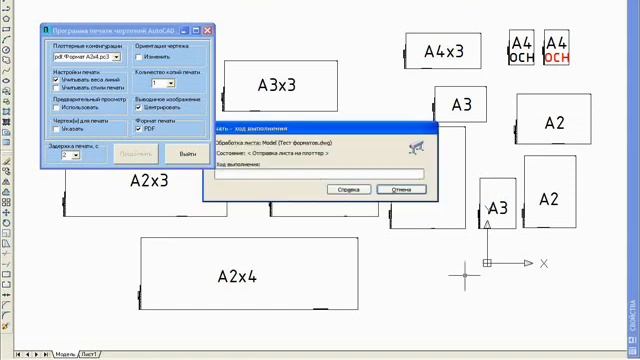
Task: Click the Обработка листа text line
Action: tap(274, 143)
